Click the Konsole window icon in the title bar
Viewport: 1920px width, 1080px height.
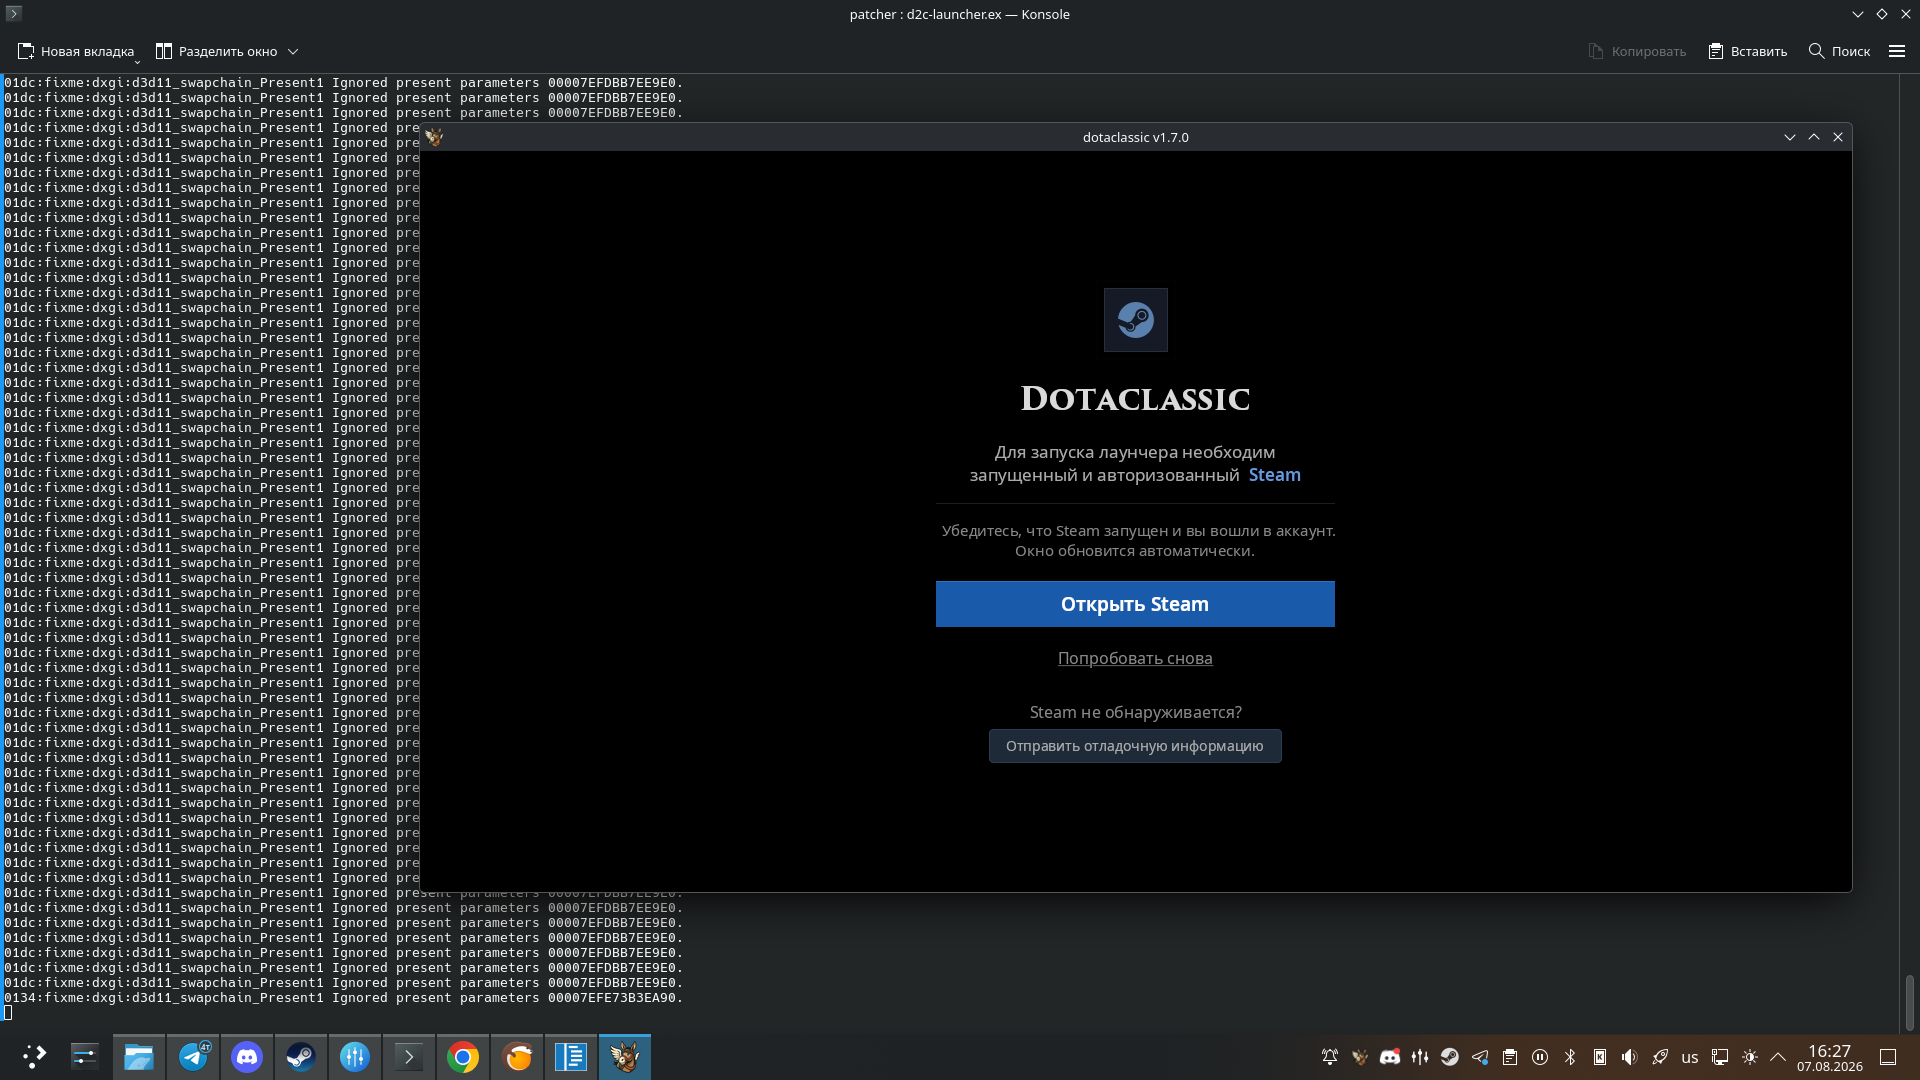coord(14,14)
